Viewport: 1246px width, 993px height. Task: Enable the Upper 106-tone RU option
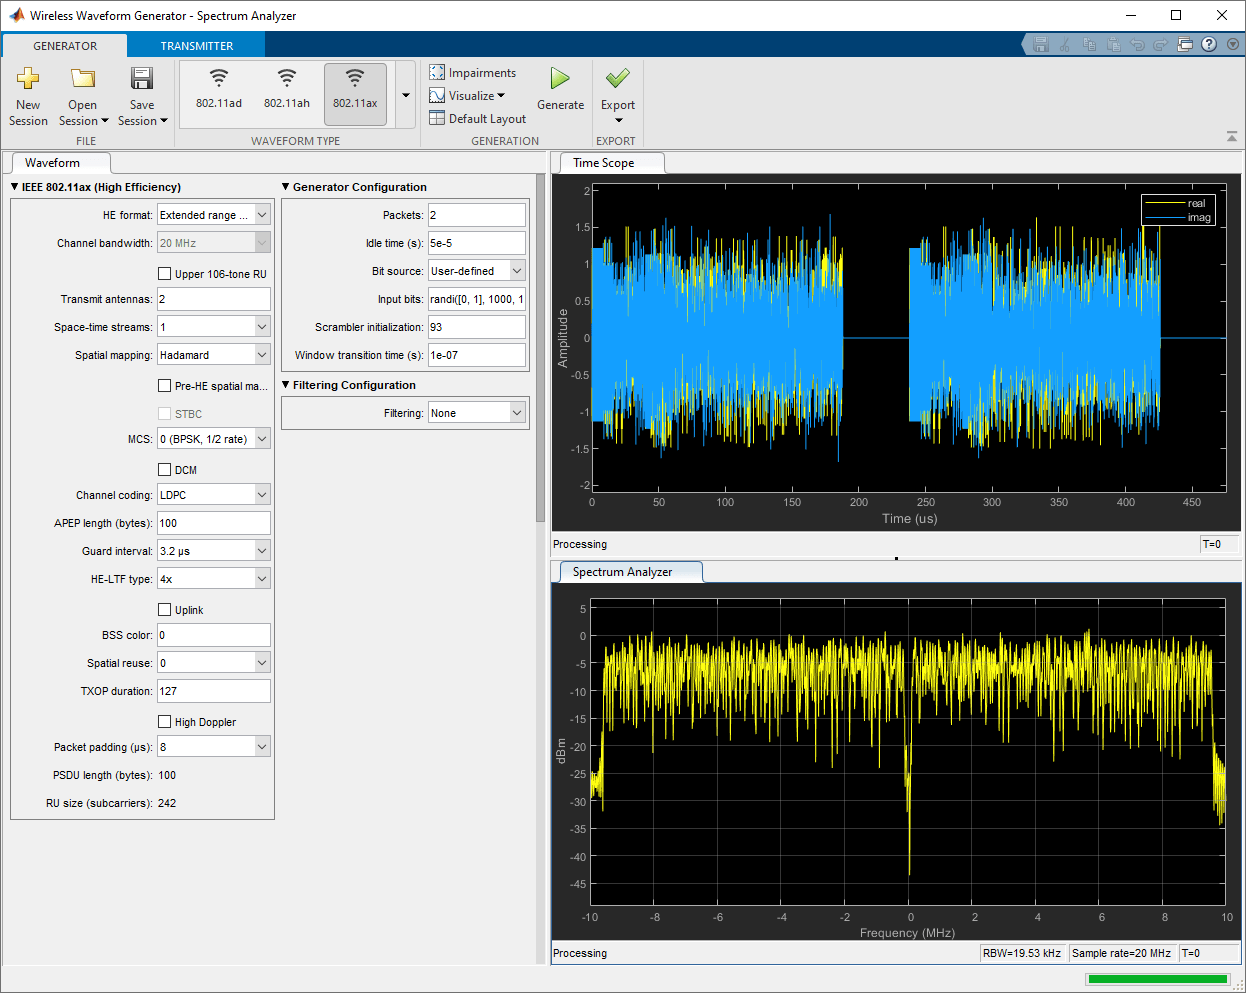click(x=164, y=273)
